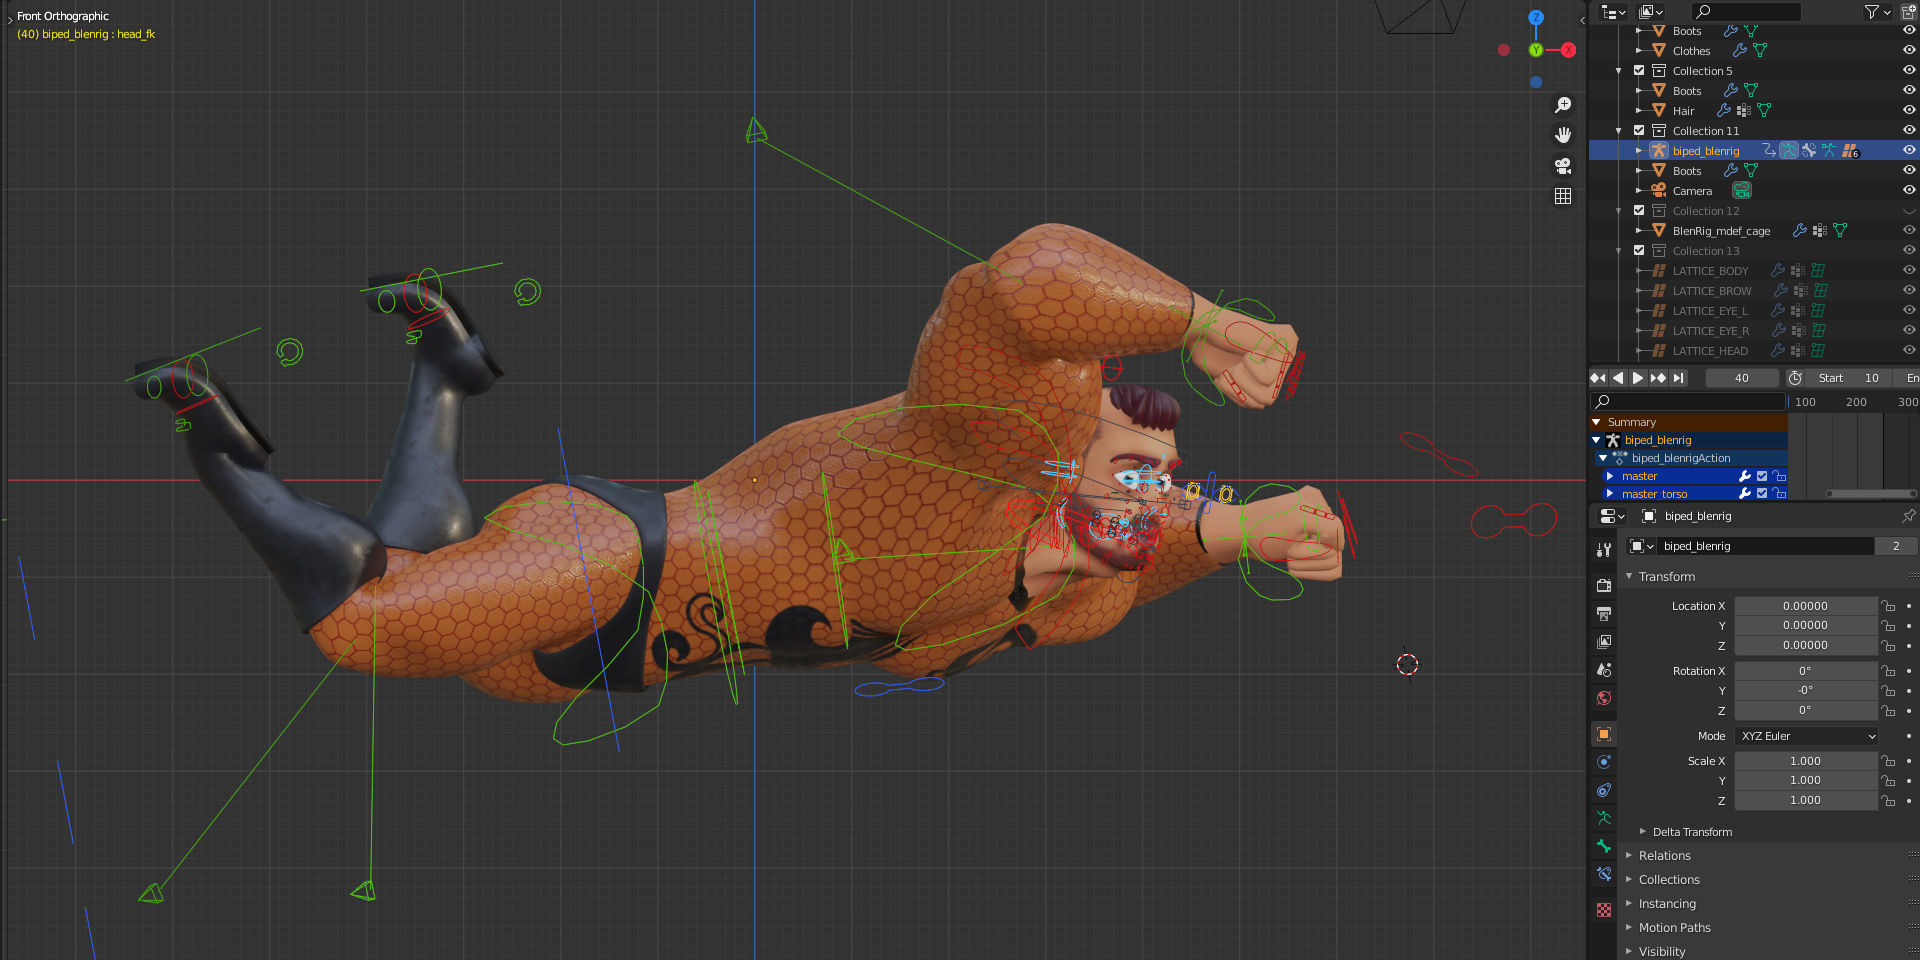This screenshot has width=1920, height=960.
Task: Toggle master channel mute checkbox
Action: (x=1762, y=476)
